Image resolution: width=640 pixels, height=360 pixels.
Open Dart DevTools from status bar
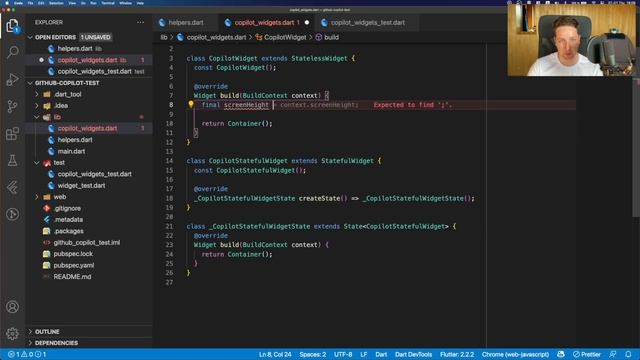(413, 354)
